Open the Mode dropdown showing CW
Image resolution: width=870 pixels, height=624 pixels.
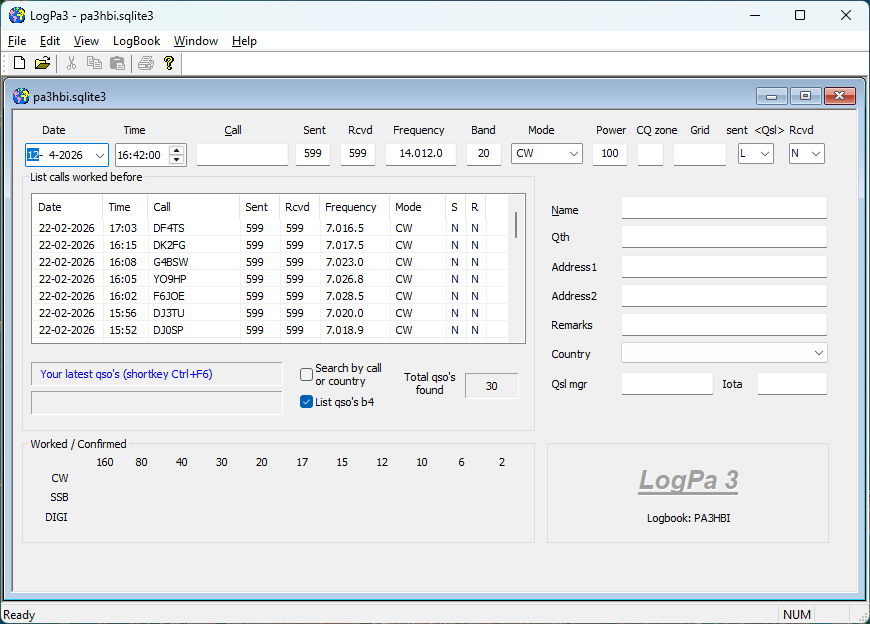click(x=573, y=154)
